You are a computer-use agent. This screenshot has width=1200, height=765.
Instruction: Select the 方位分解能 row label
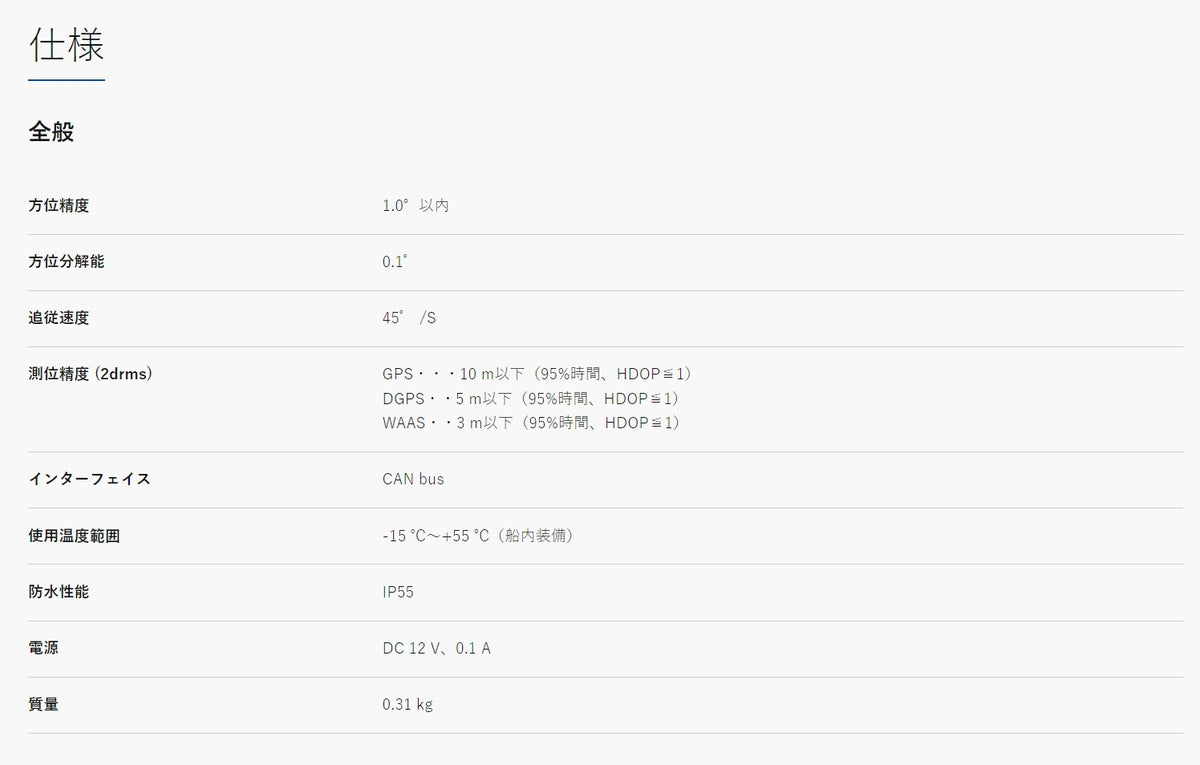pos(66,262)
